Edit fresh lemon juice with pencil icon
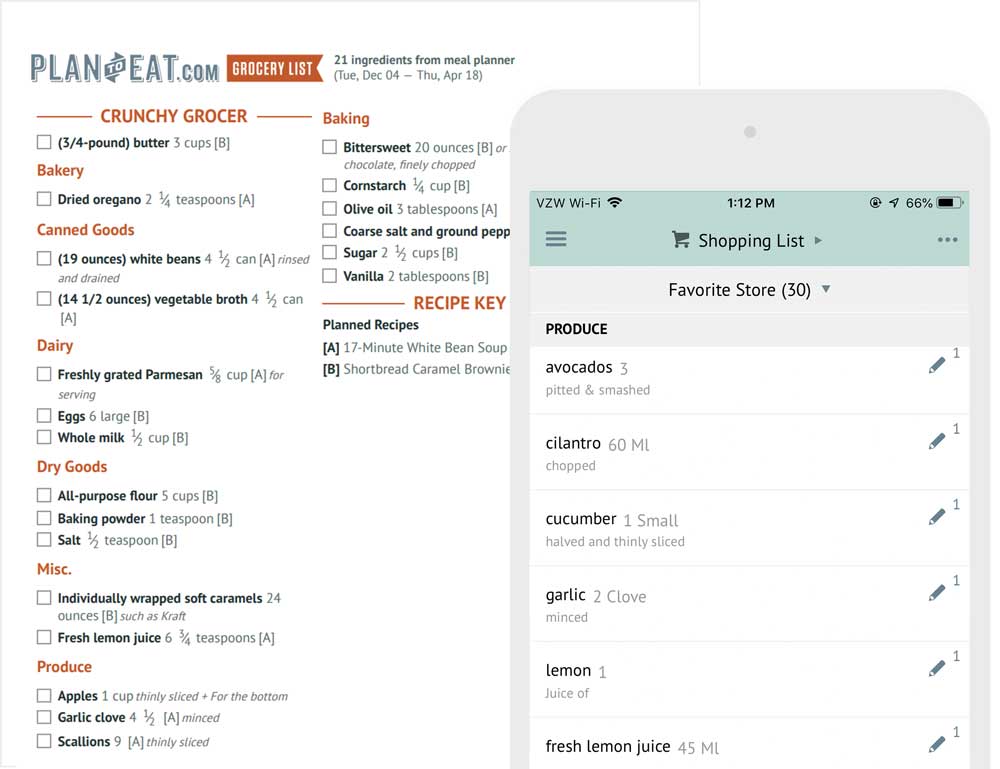The image size is (1000, 769). tap(936, 744)
